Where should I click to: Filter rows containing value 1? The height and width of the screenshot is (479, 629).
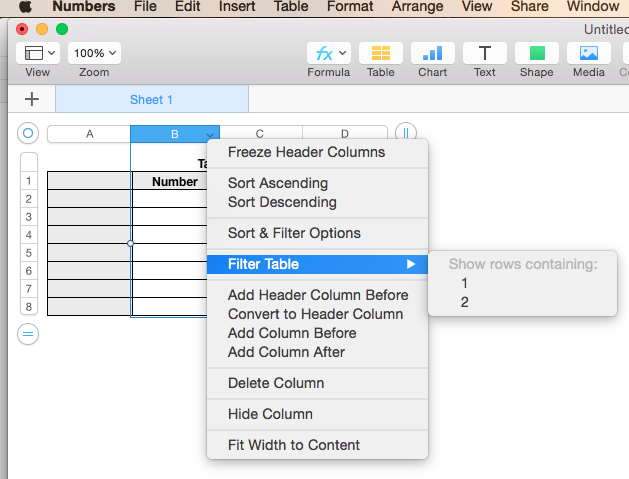[x=465, y=283]
